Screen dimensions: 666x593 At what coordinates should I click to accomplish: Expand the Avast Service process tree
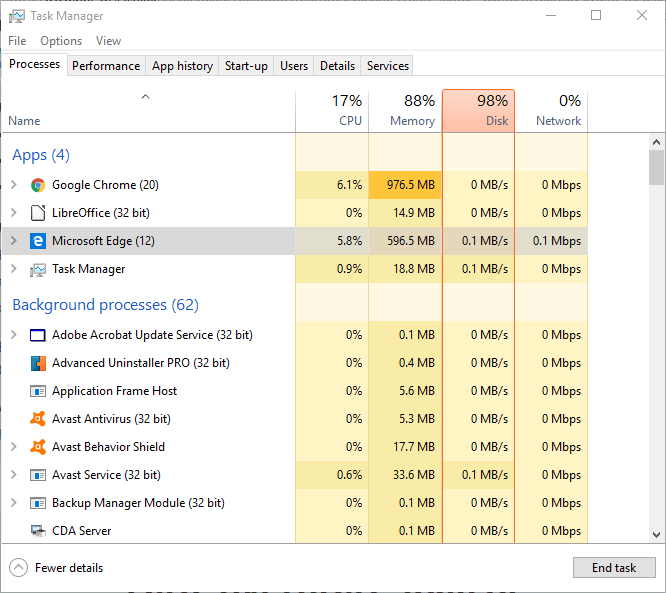tap(14, 475)
